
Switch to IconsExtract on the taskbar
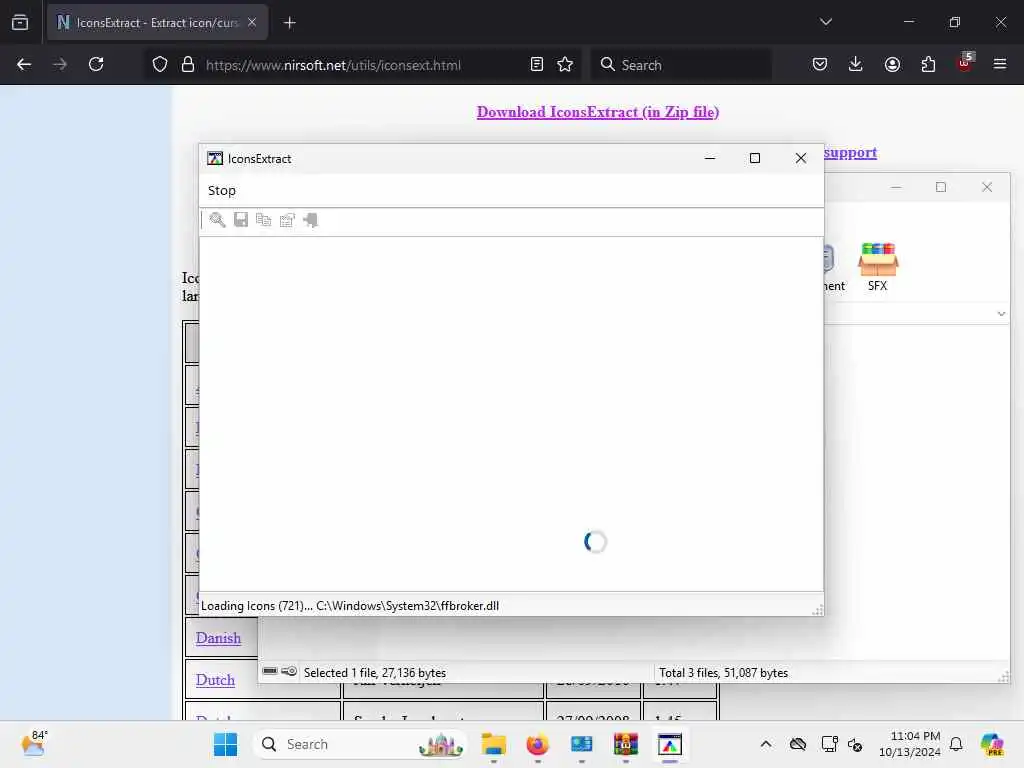click(669, 744)
